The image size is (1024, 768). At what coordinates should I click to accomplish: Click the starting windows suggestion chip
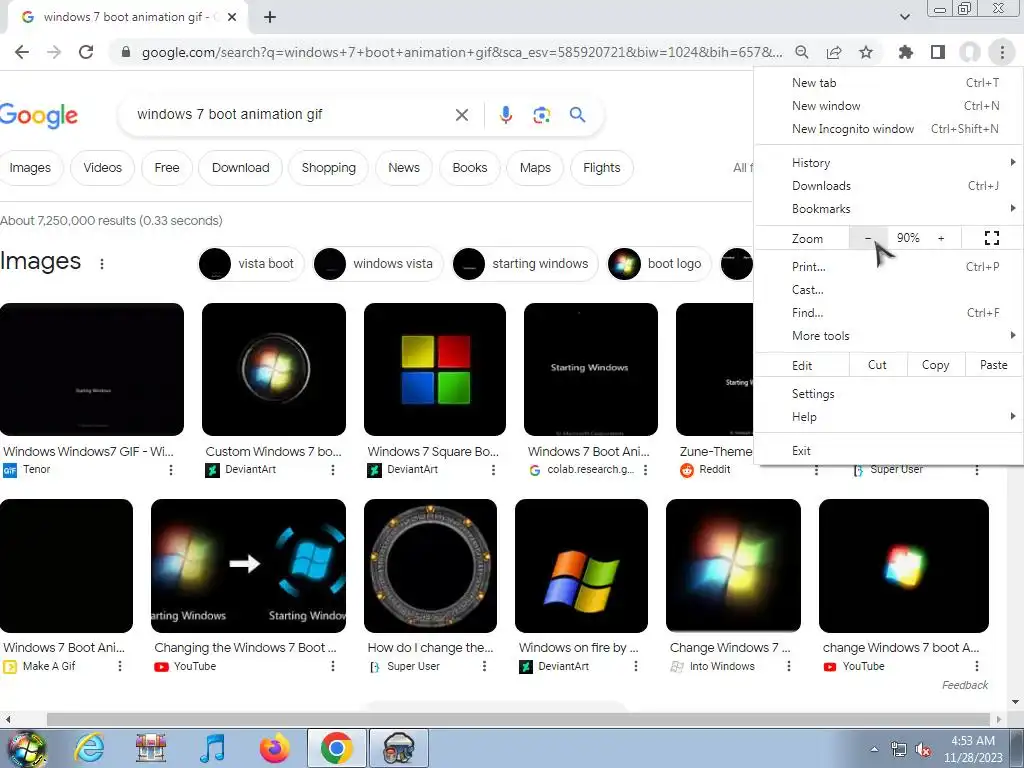click(x=525, y=264)
